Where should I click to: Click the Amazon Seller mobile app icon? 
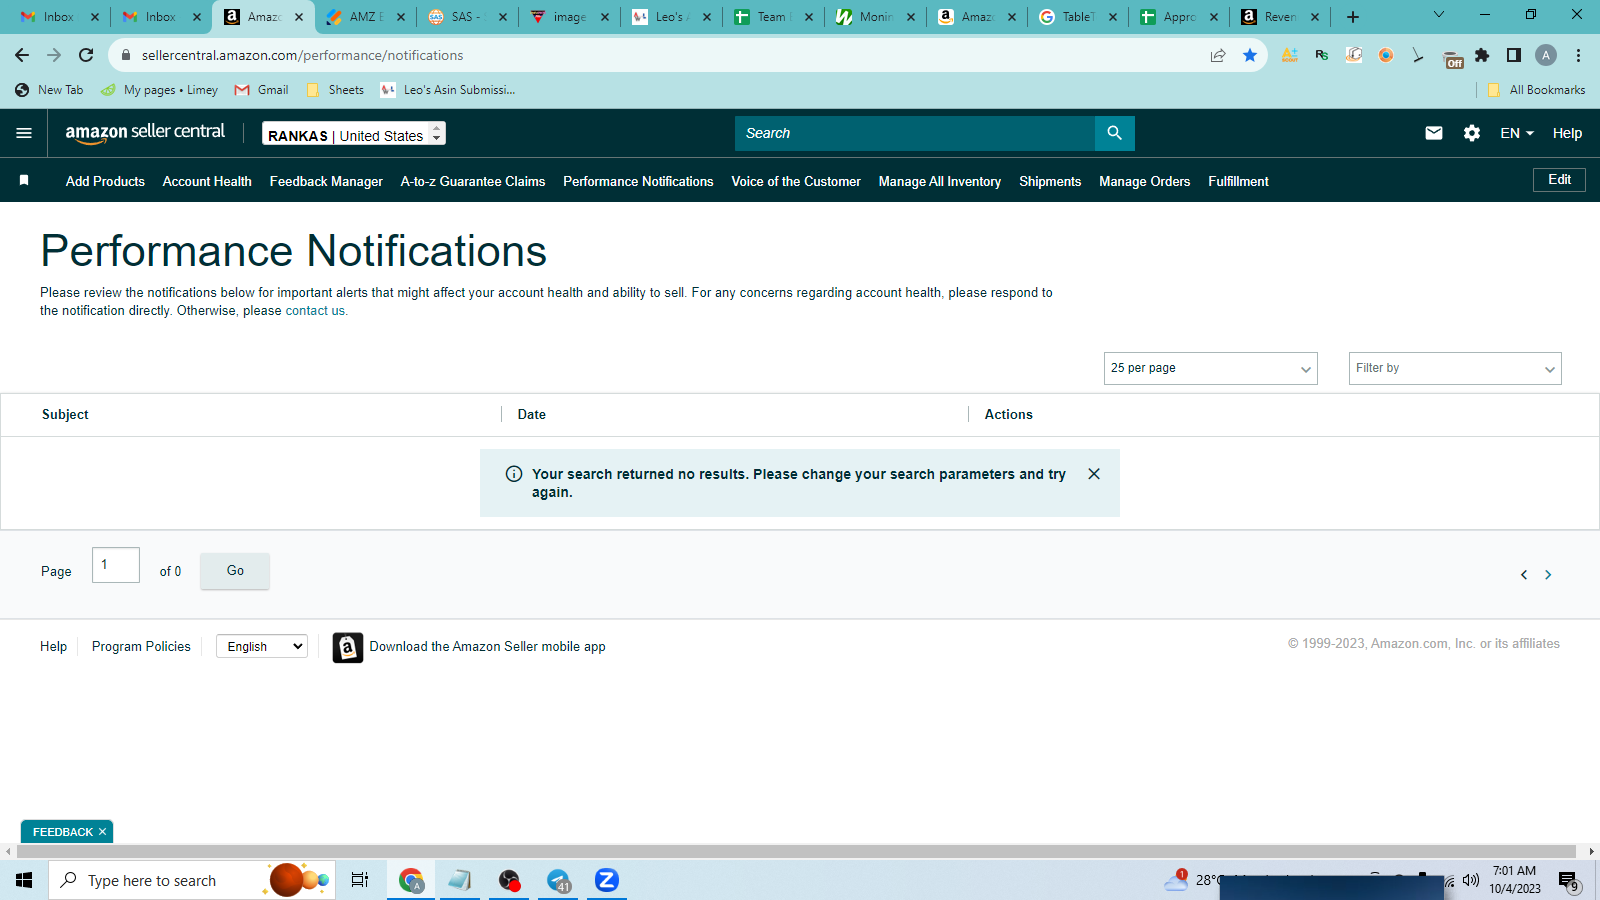coord(348,648)
